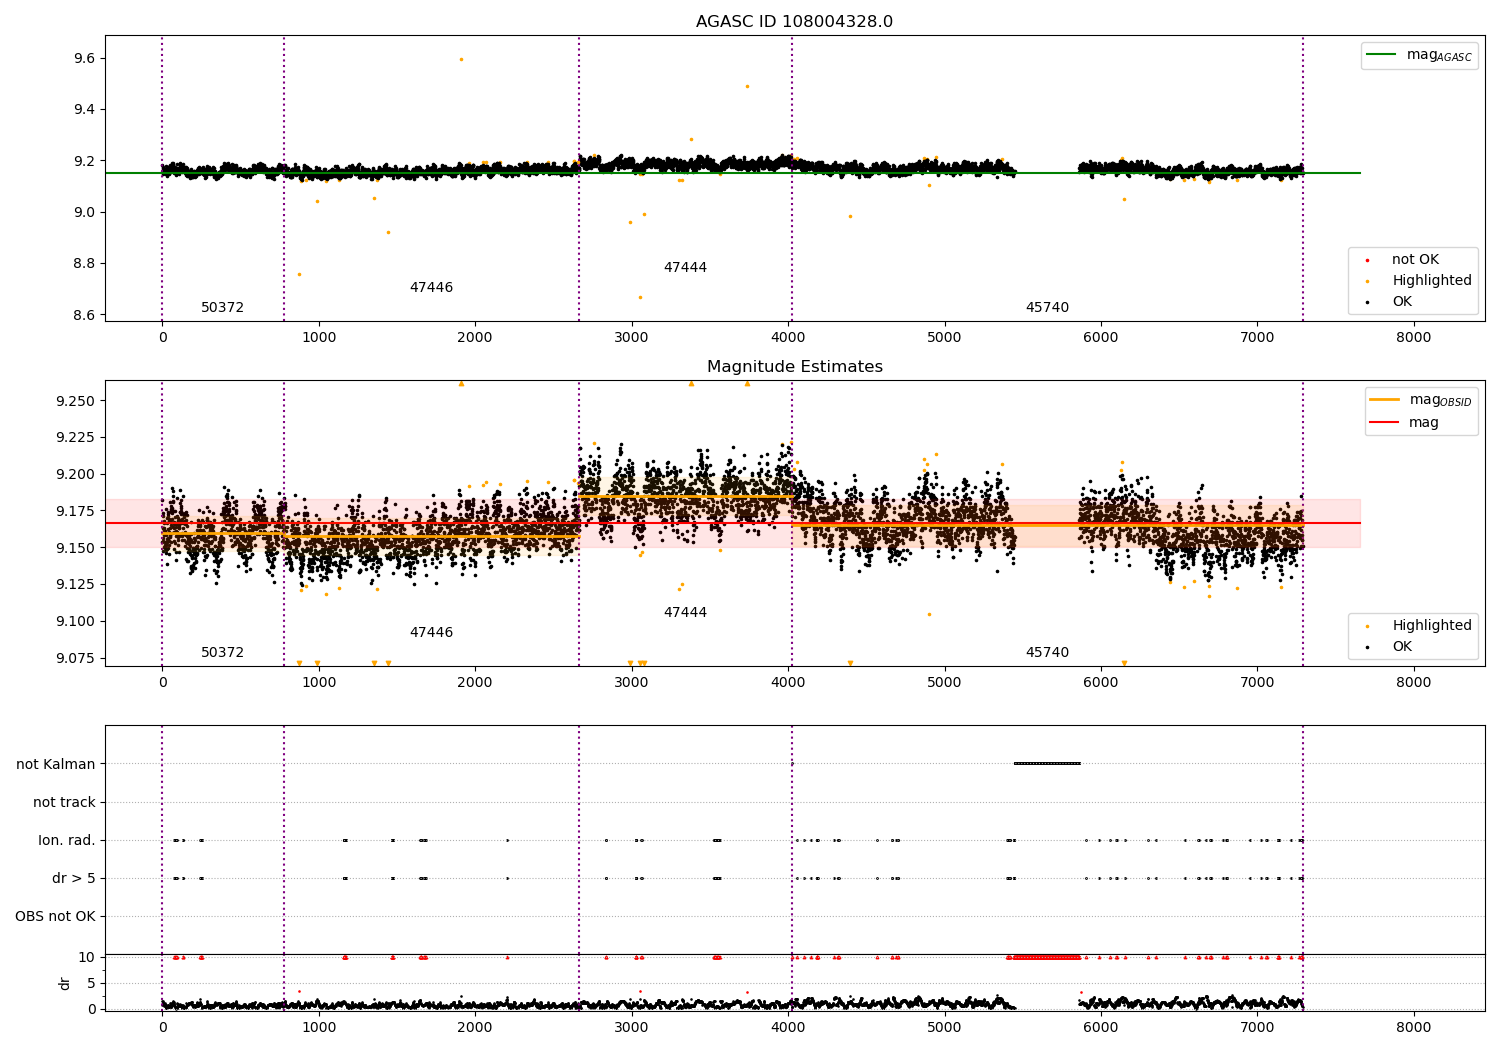Click the 9.250 y-axis tick label
Screen dimensions: 1500x1050
click(x=76, y=401)
